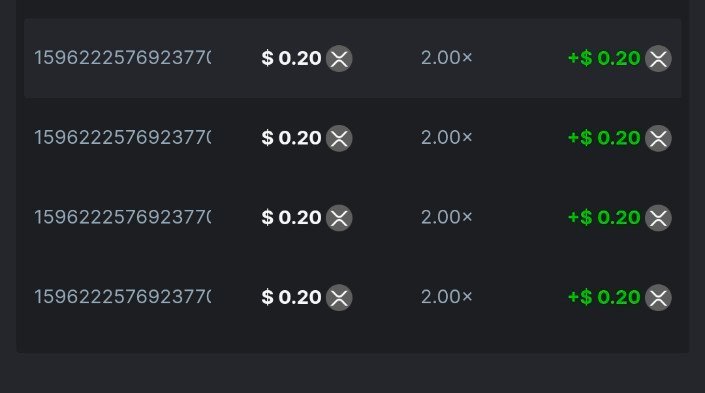Select the 2.00× multiplier in the bottom row

(x=446, y=297)
